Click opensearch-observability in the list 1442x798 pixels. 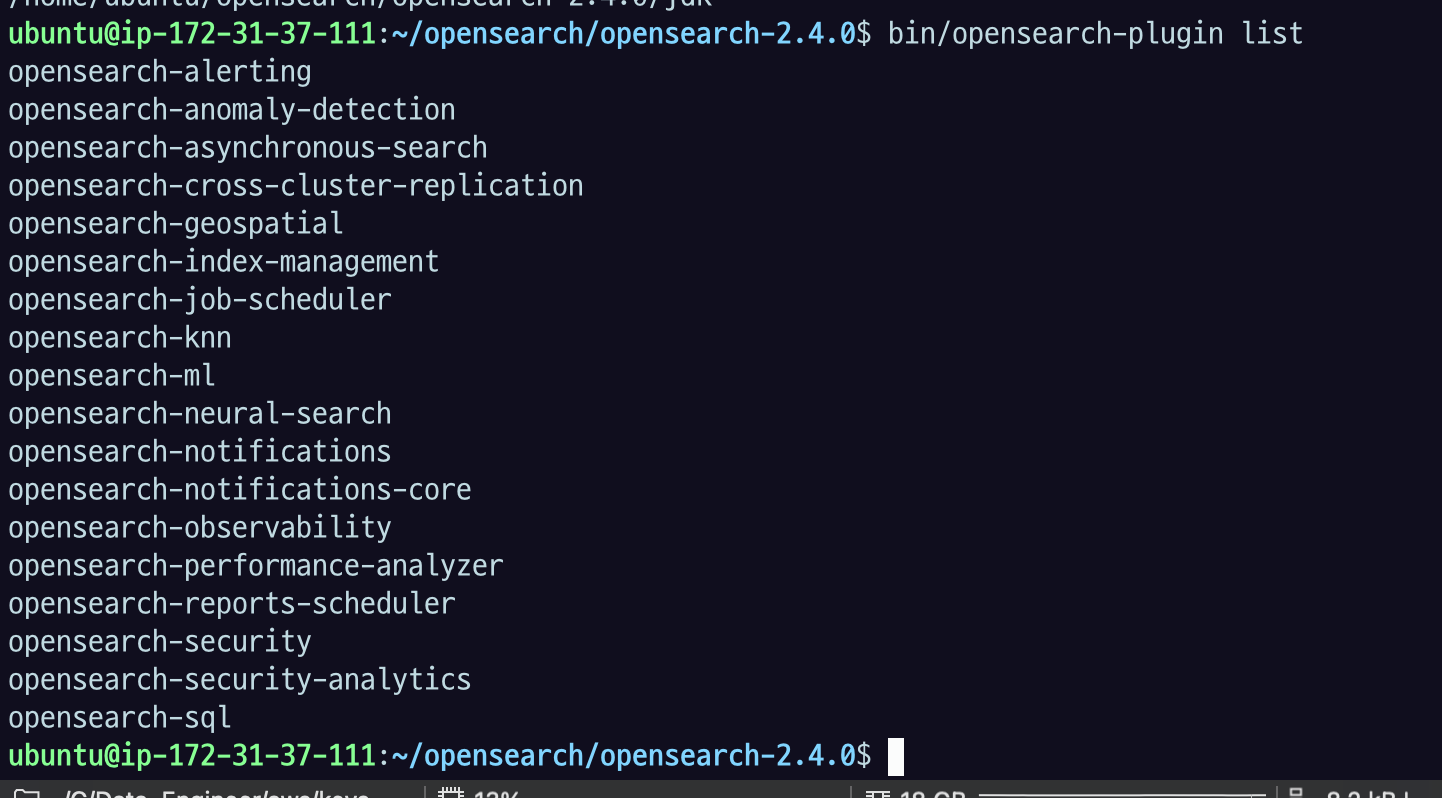[x=200, y=528]
